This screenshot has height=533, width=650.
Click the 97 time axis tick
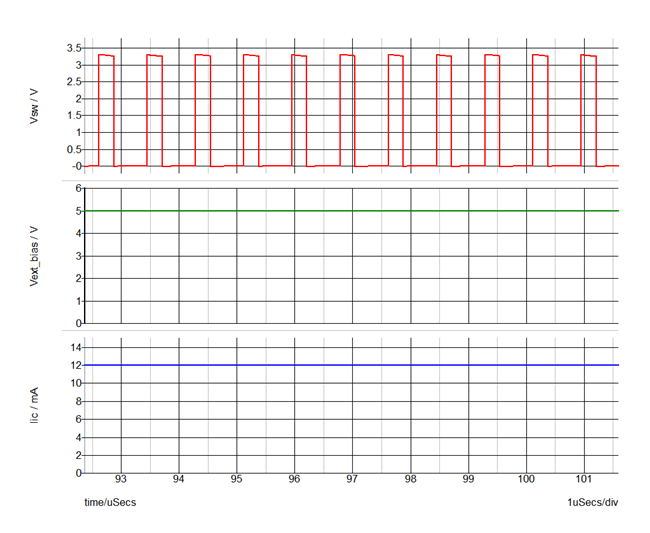352,479
